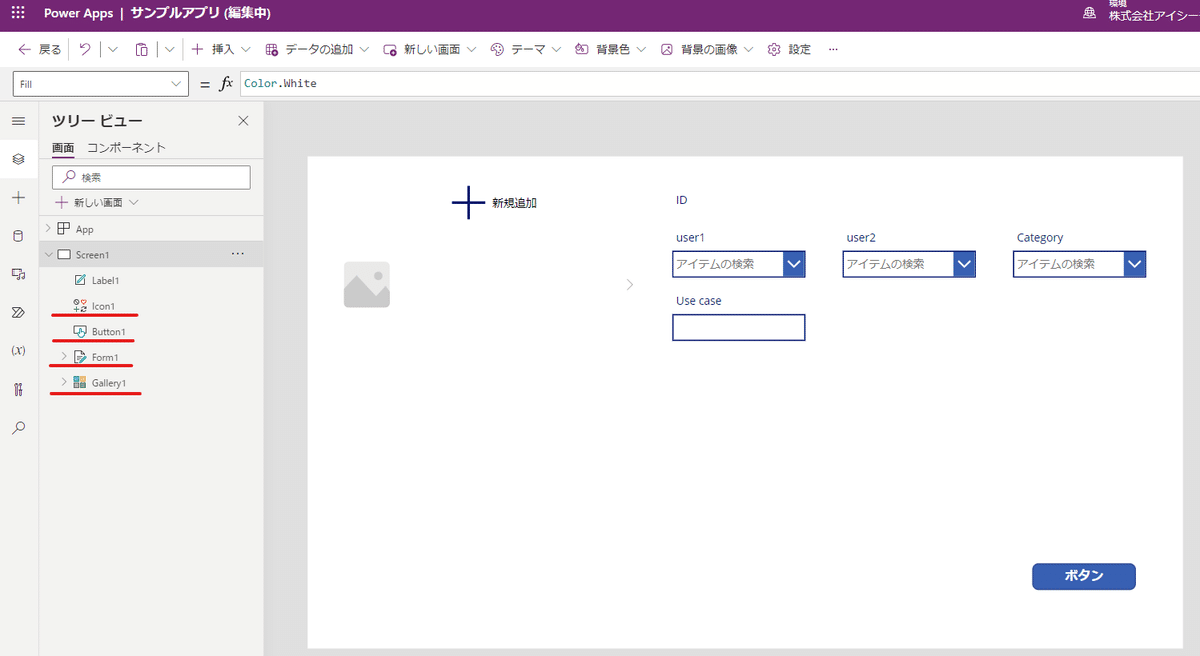Image resolution: width=1200 pixels, height=656 pixels.
Task: Open the Power Automate panel icon
Action: [17, 312]
